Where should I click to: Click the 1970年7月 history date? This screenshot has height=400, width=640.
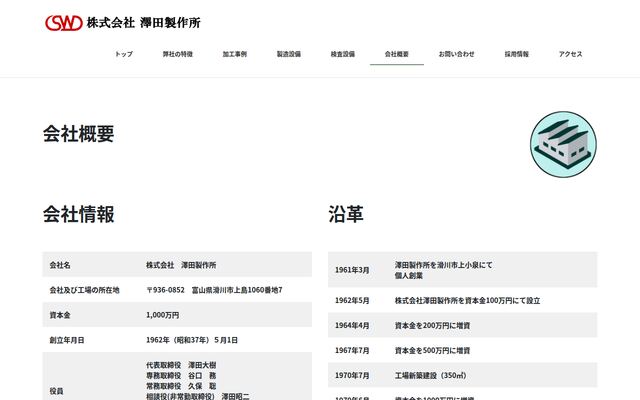click(x=352, y=376)
